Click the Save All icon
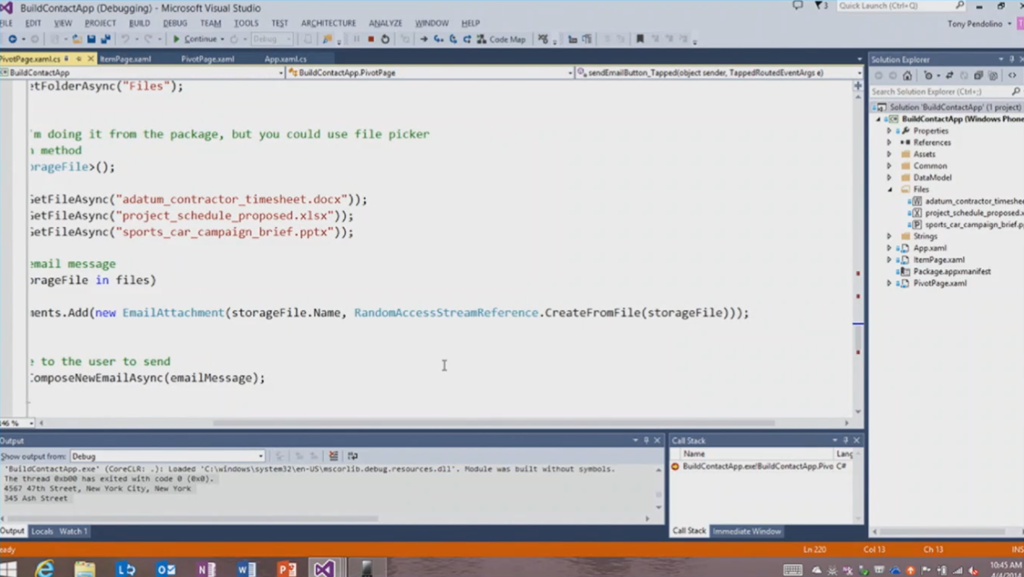Image resolution: width=1024 pixels, height=577 pixels. pyautogui.click(x=105, y=39)
